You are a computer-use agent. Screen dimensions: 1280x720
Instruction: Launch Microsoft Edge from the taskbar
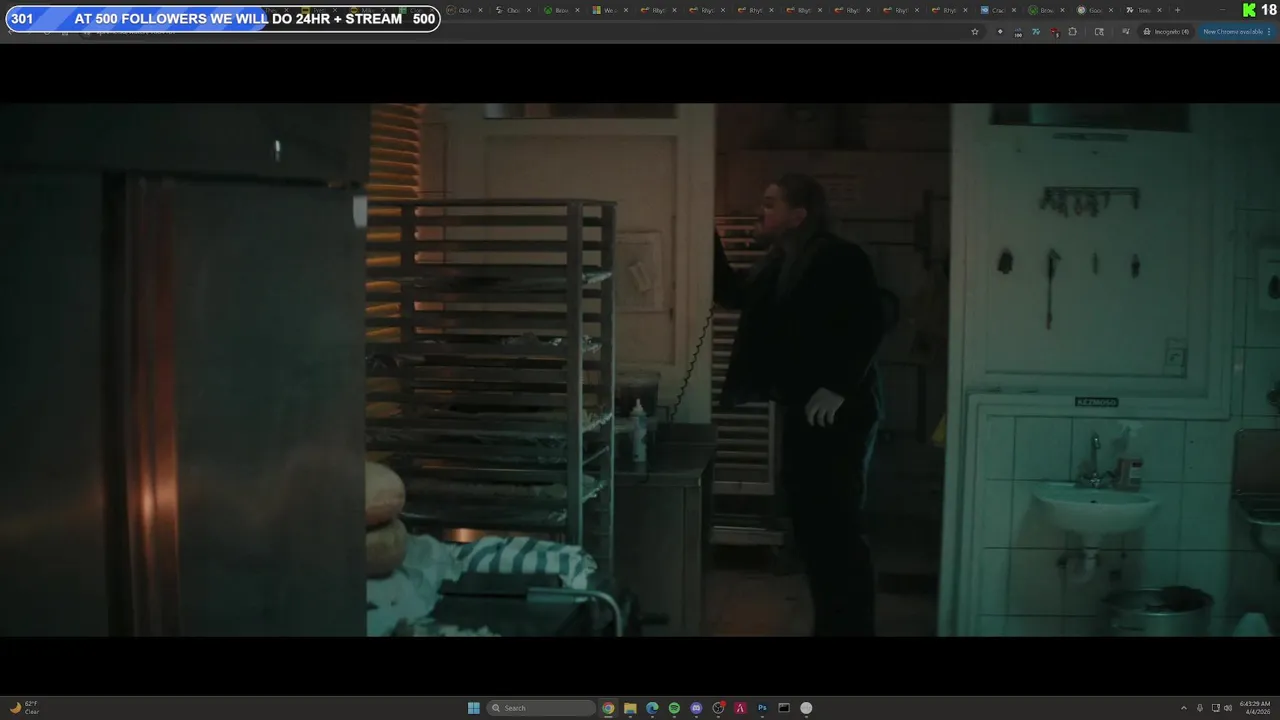coord(652,708)
